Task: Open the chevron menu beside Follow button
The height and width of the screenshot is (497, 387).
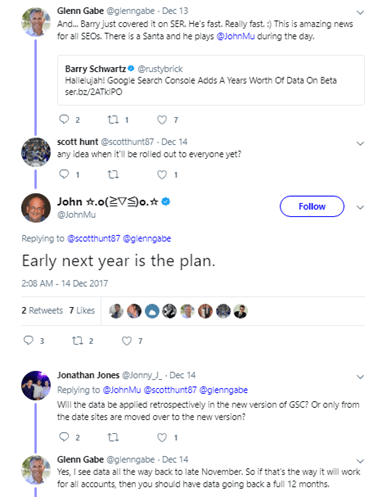Action: (360, 207)
